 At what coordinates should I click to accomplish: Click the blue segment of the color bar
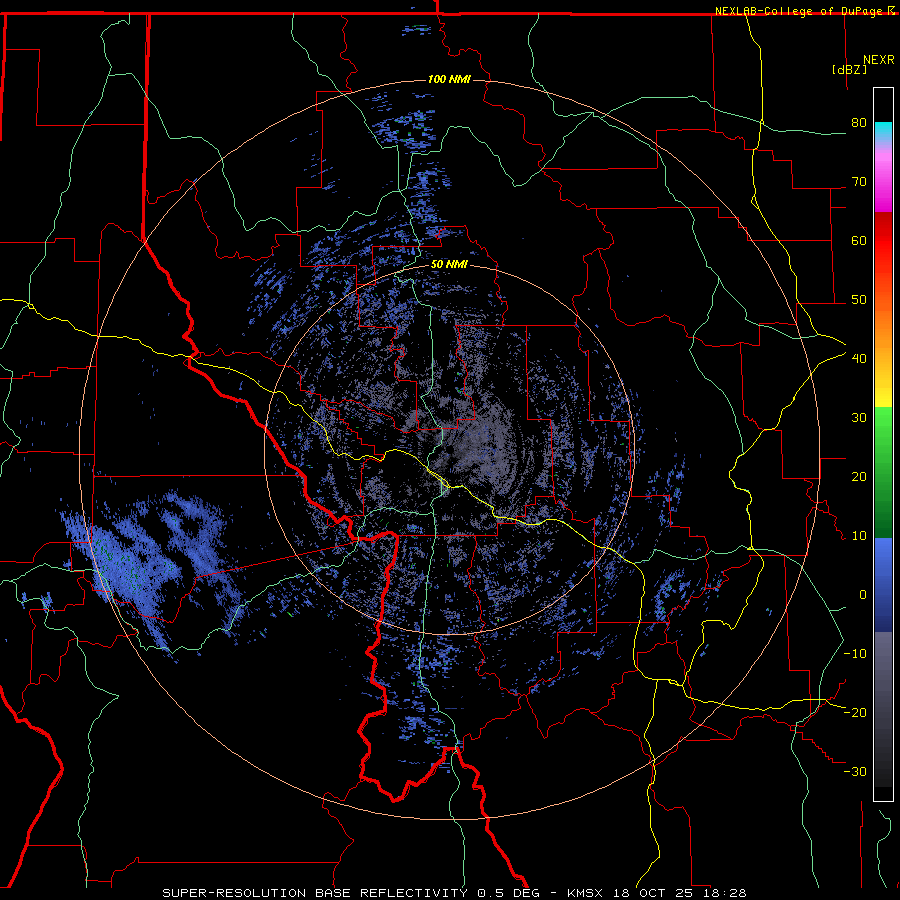(883, 585)
